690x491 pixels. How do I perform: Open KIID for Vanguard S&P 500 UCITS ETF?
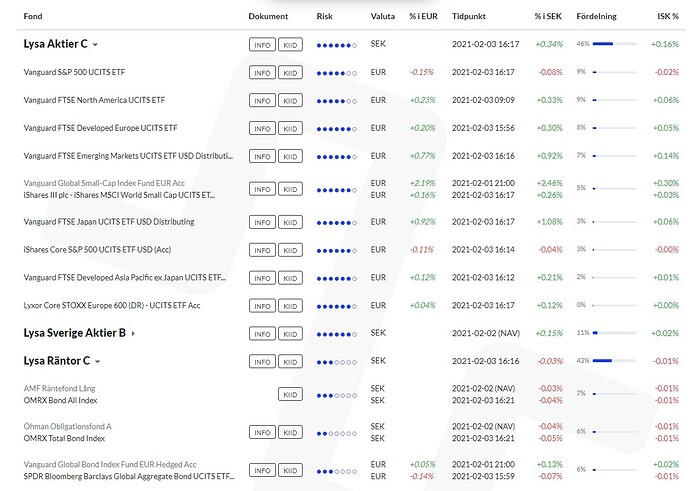289,73
